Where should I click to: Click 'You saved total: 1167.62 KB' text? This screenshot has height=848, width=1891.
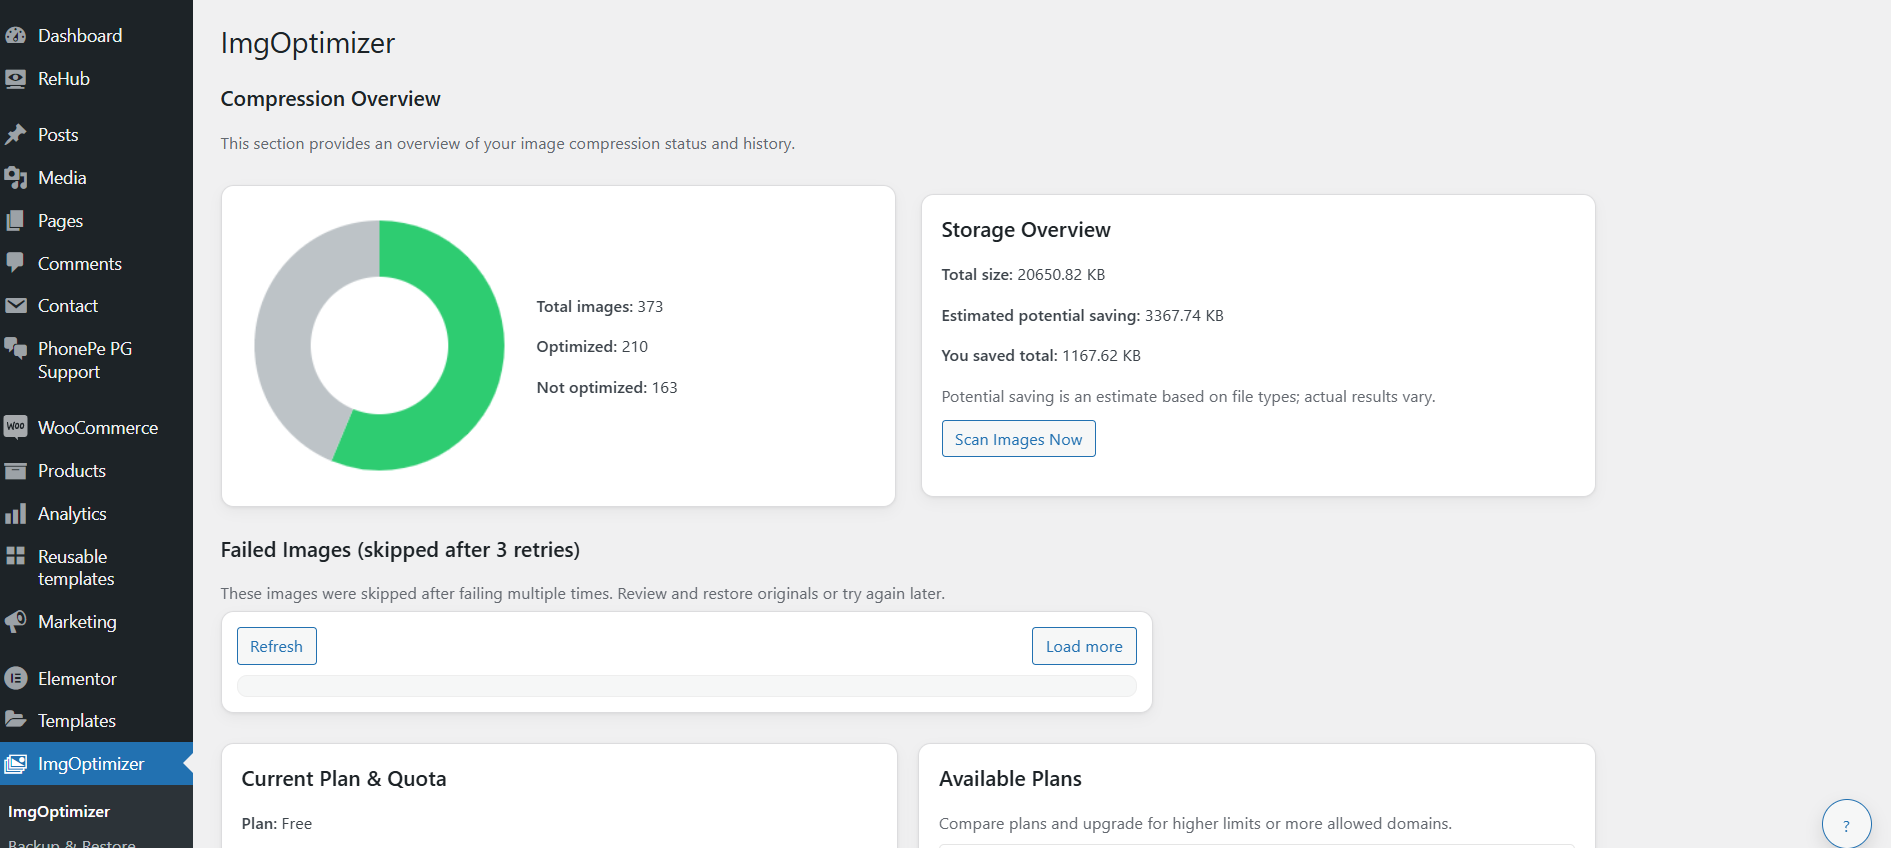click(x=1041, y=356)
